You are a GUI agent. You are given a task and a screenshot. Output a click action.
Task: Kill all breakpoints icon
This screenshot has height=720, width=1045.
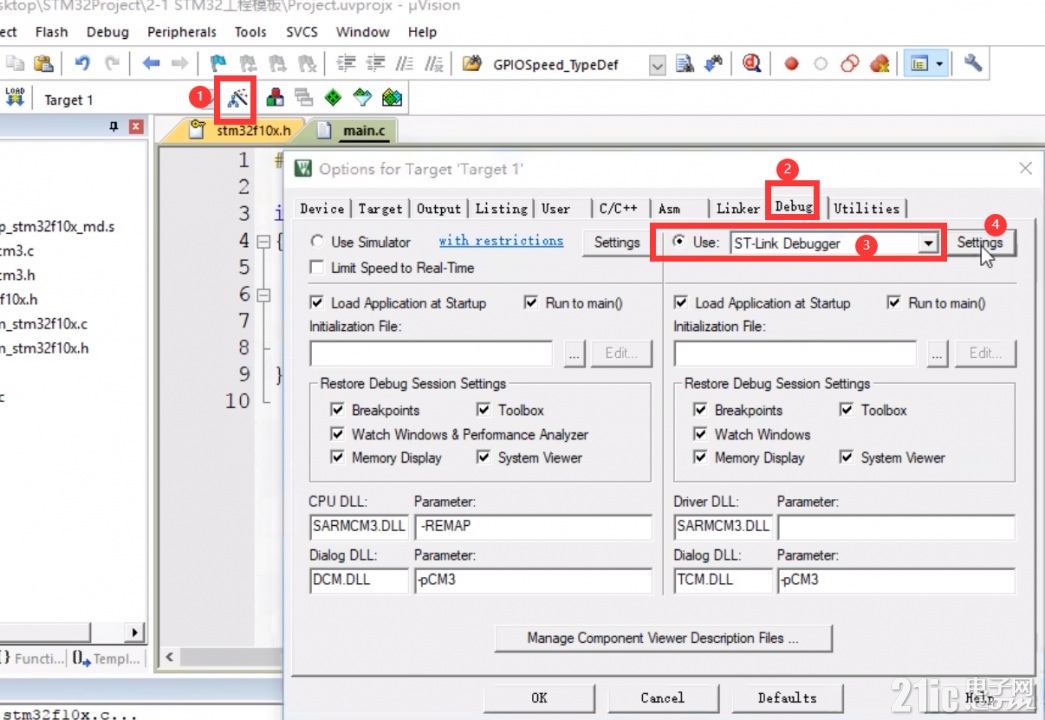[x=880, y=64]
